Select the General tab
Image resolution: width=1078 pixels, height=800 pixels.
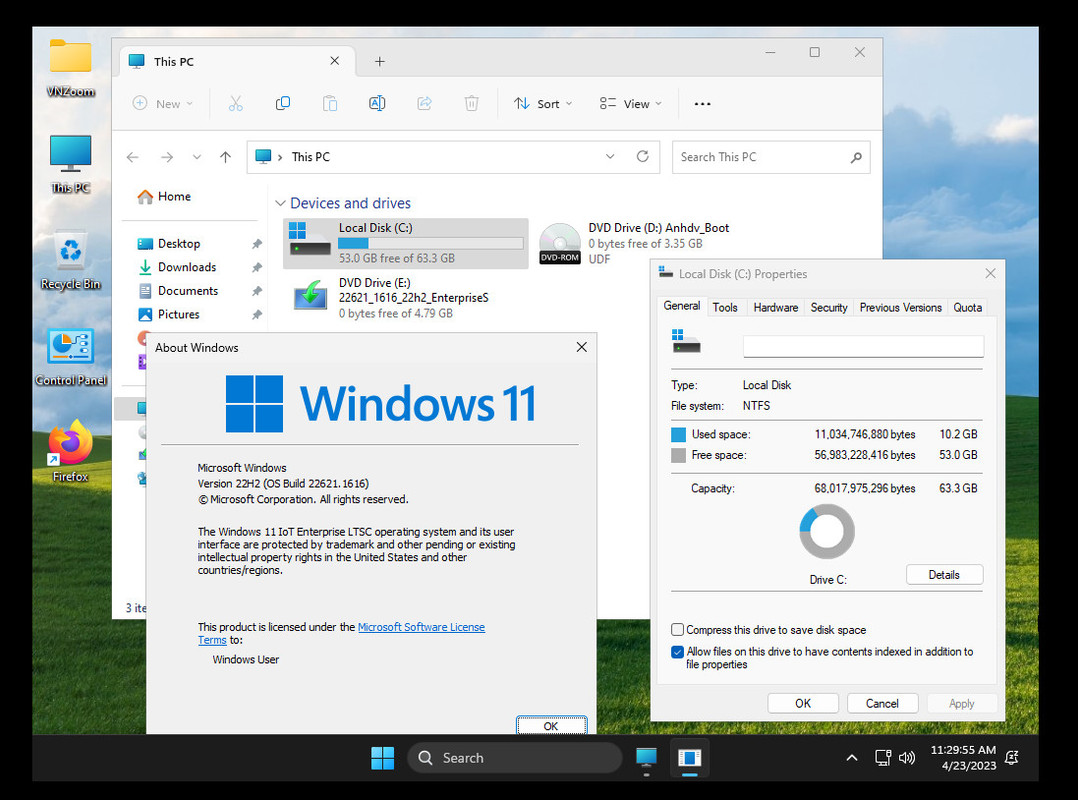point(682,306)
